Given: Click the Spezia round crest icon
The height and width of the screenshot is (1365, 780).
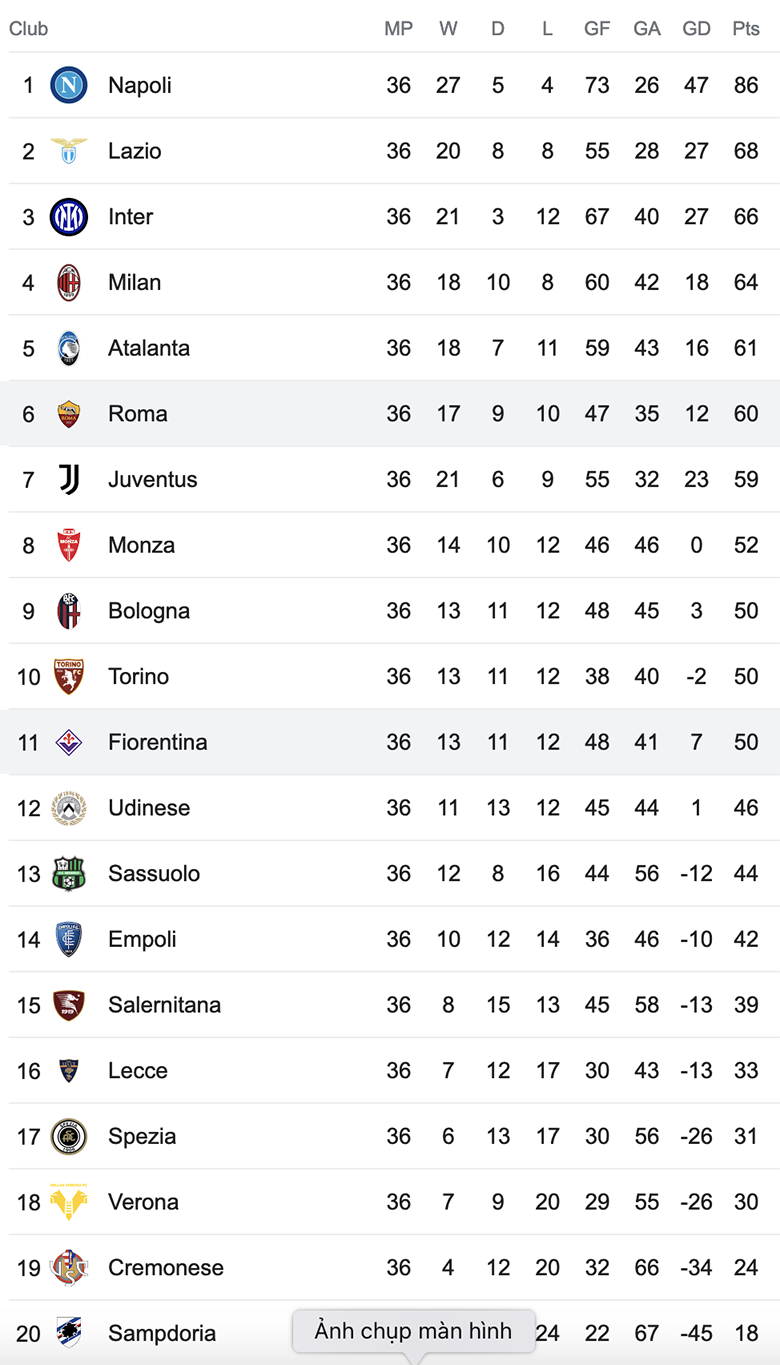Looking at the screenshot, I should (69, 1137).
